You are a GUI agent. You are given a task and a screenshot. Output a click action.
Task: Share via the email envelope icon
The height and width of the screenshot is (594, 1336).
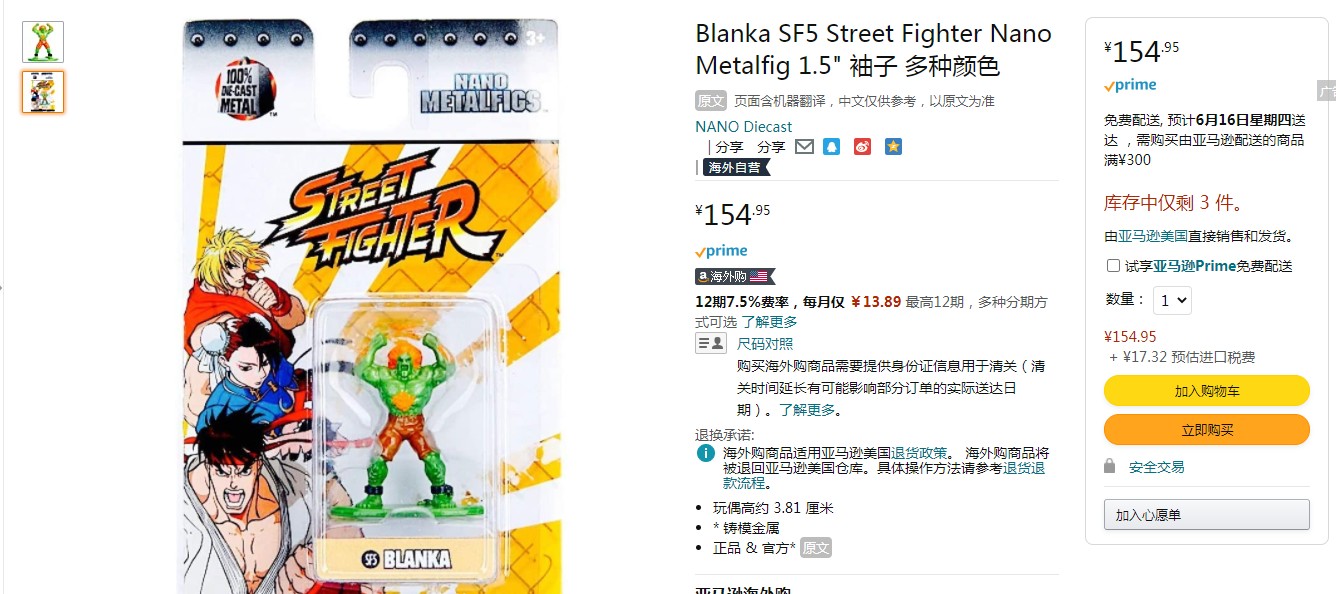(804, 147)
